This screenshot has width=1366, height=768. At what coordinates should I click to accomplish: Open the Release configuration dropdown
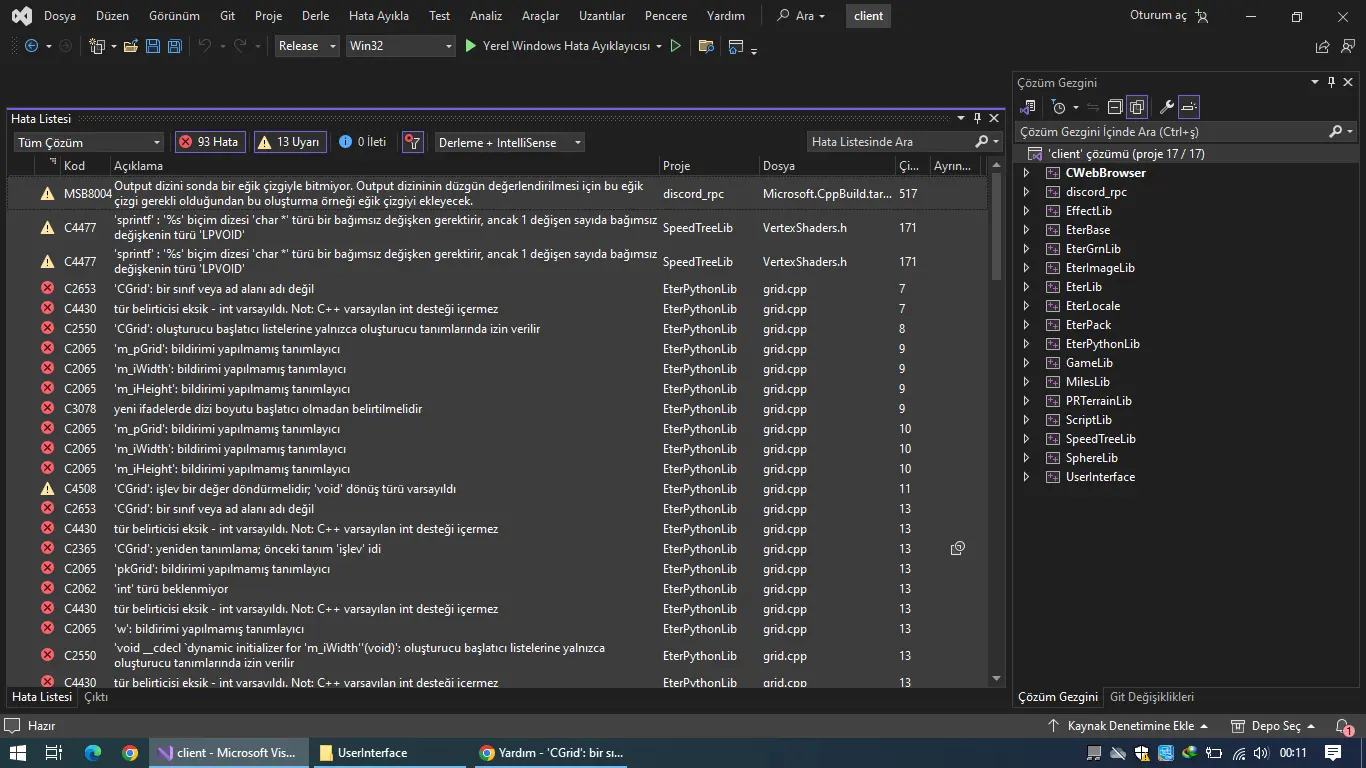[307, 46]
